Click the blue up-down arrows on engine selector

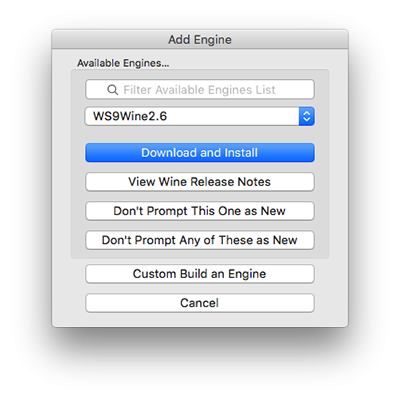(307, 116)
